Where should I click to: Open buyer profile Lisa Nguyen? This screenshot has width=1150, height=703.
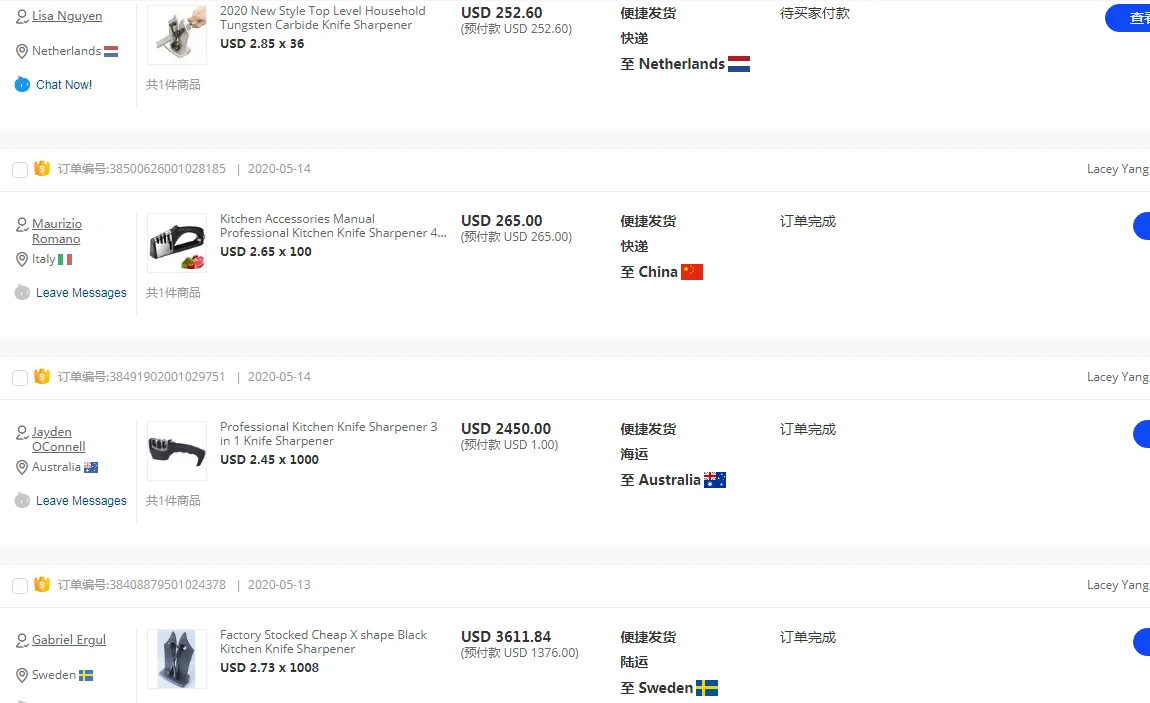[x=67, y=16]
